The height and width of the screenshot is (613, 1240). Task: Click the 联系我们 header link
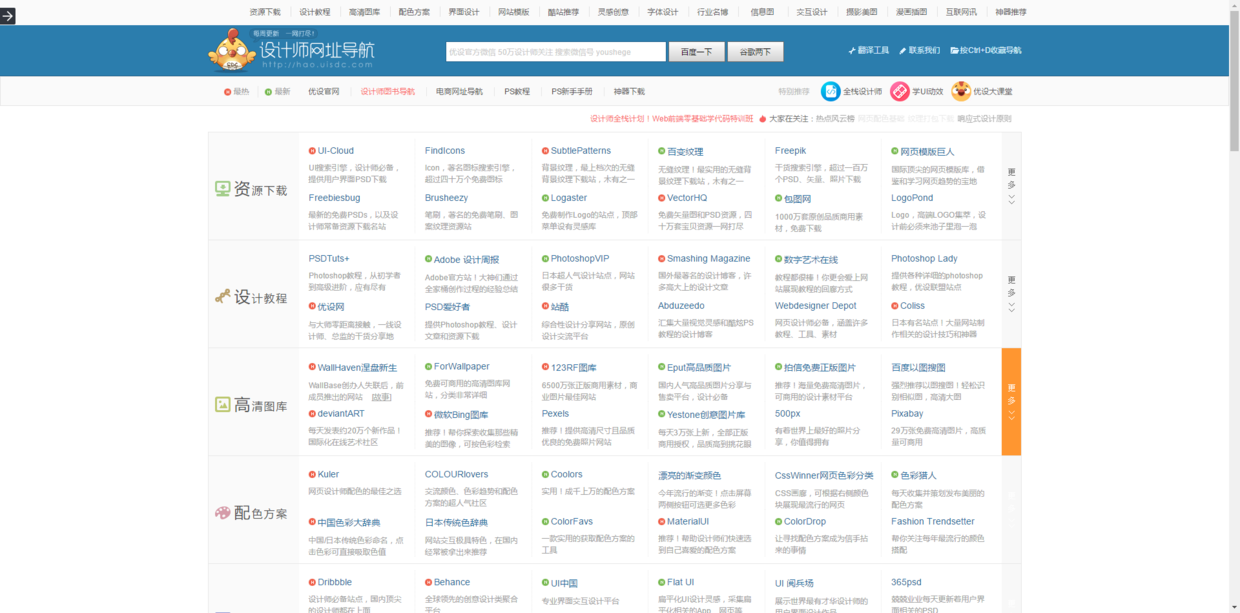(919, 50)
